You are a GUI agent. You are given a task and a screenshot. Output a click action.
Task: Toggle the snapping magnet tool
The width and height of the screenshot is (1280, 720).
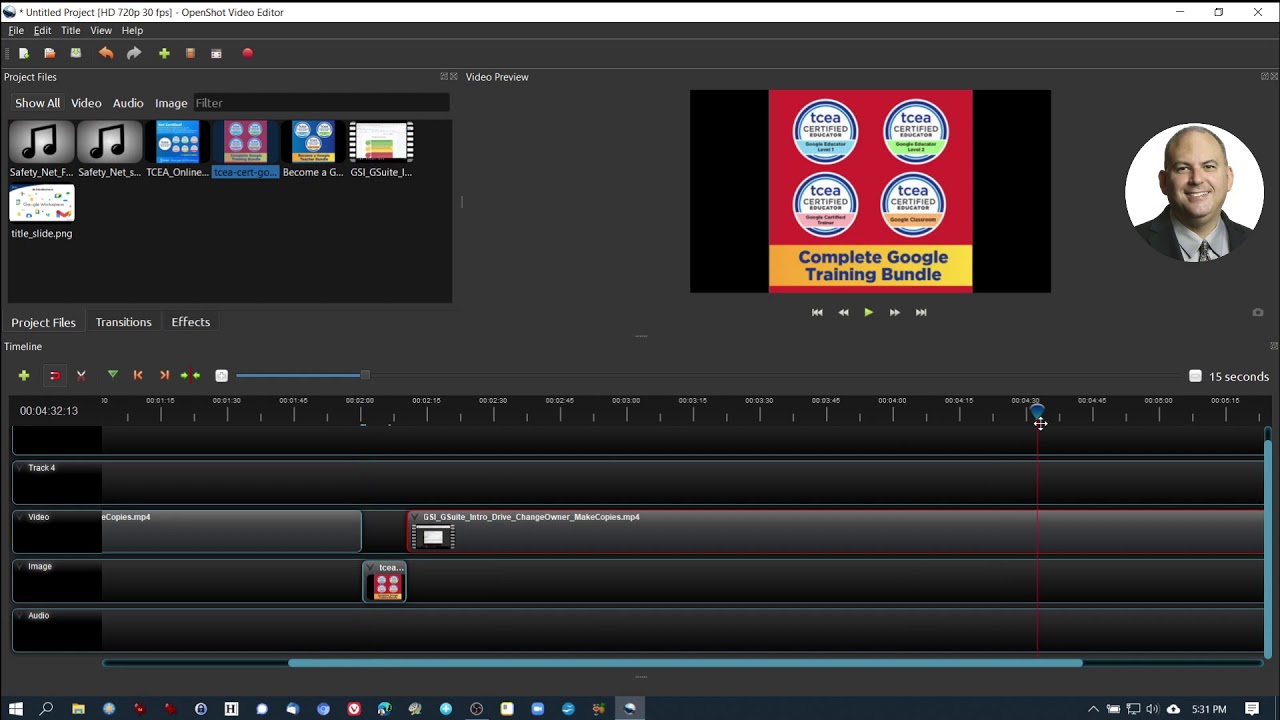coord(55,375)
